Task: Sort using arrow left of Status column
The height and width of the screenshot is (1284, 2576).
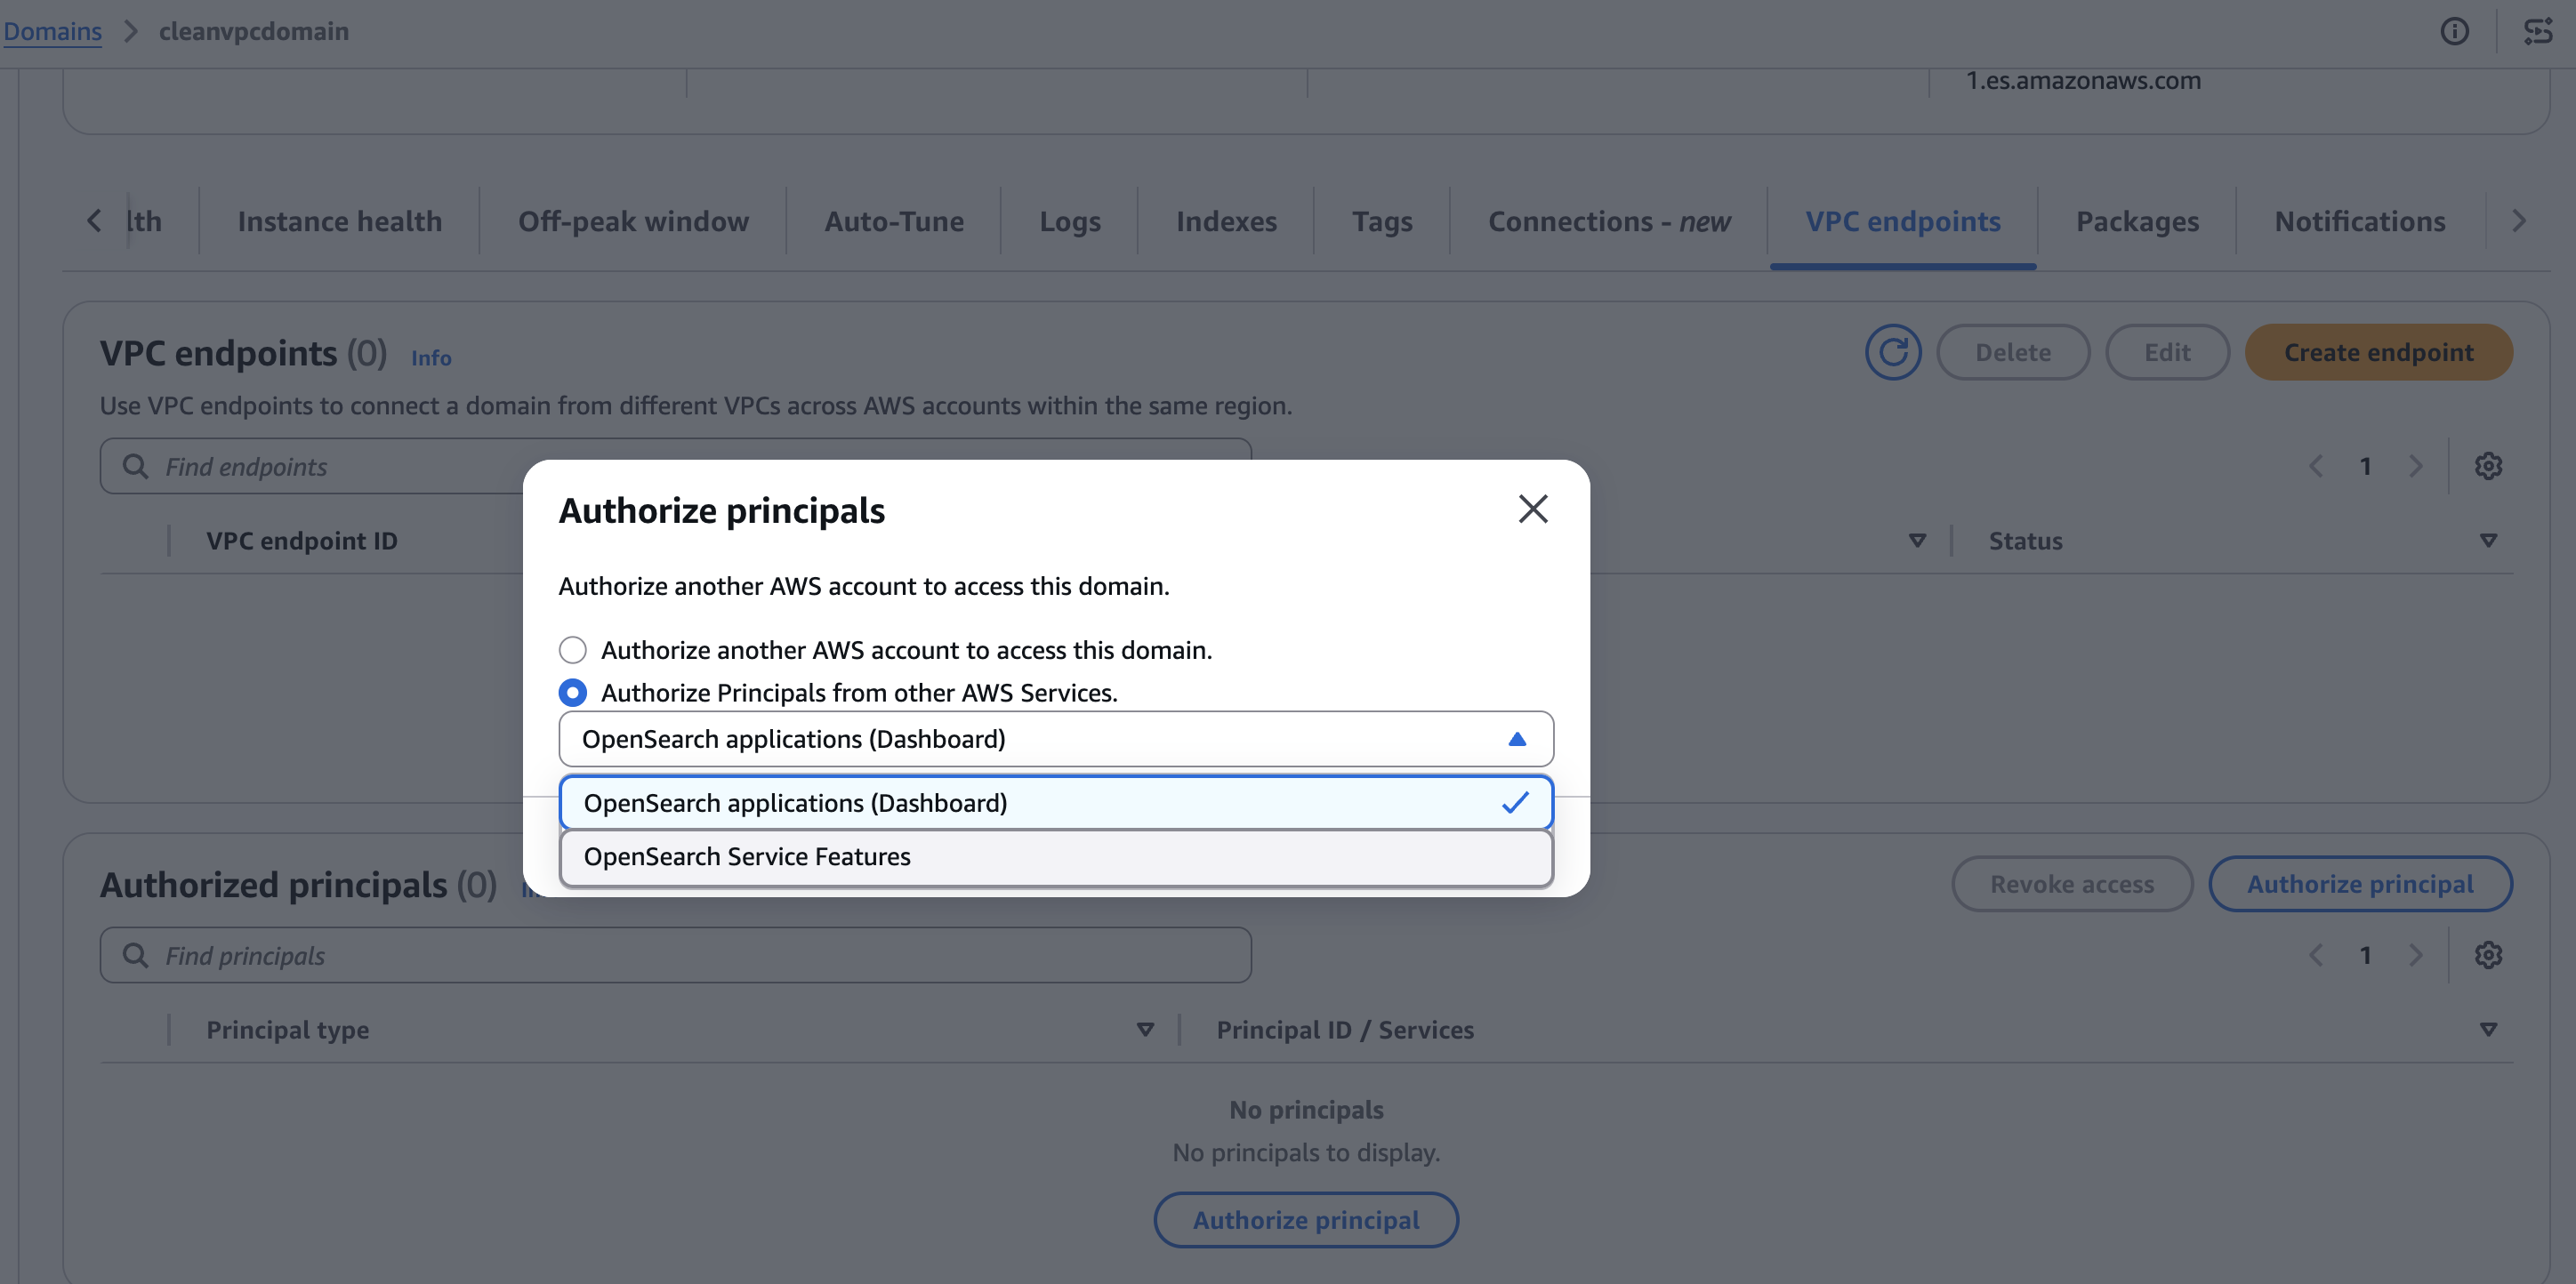Action: click(x=1917, y=541)
